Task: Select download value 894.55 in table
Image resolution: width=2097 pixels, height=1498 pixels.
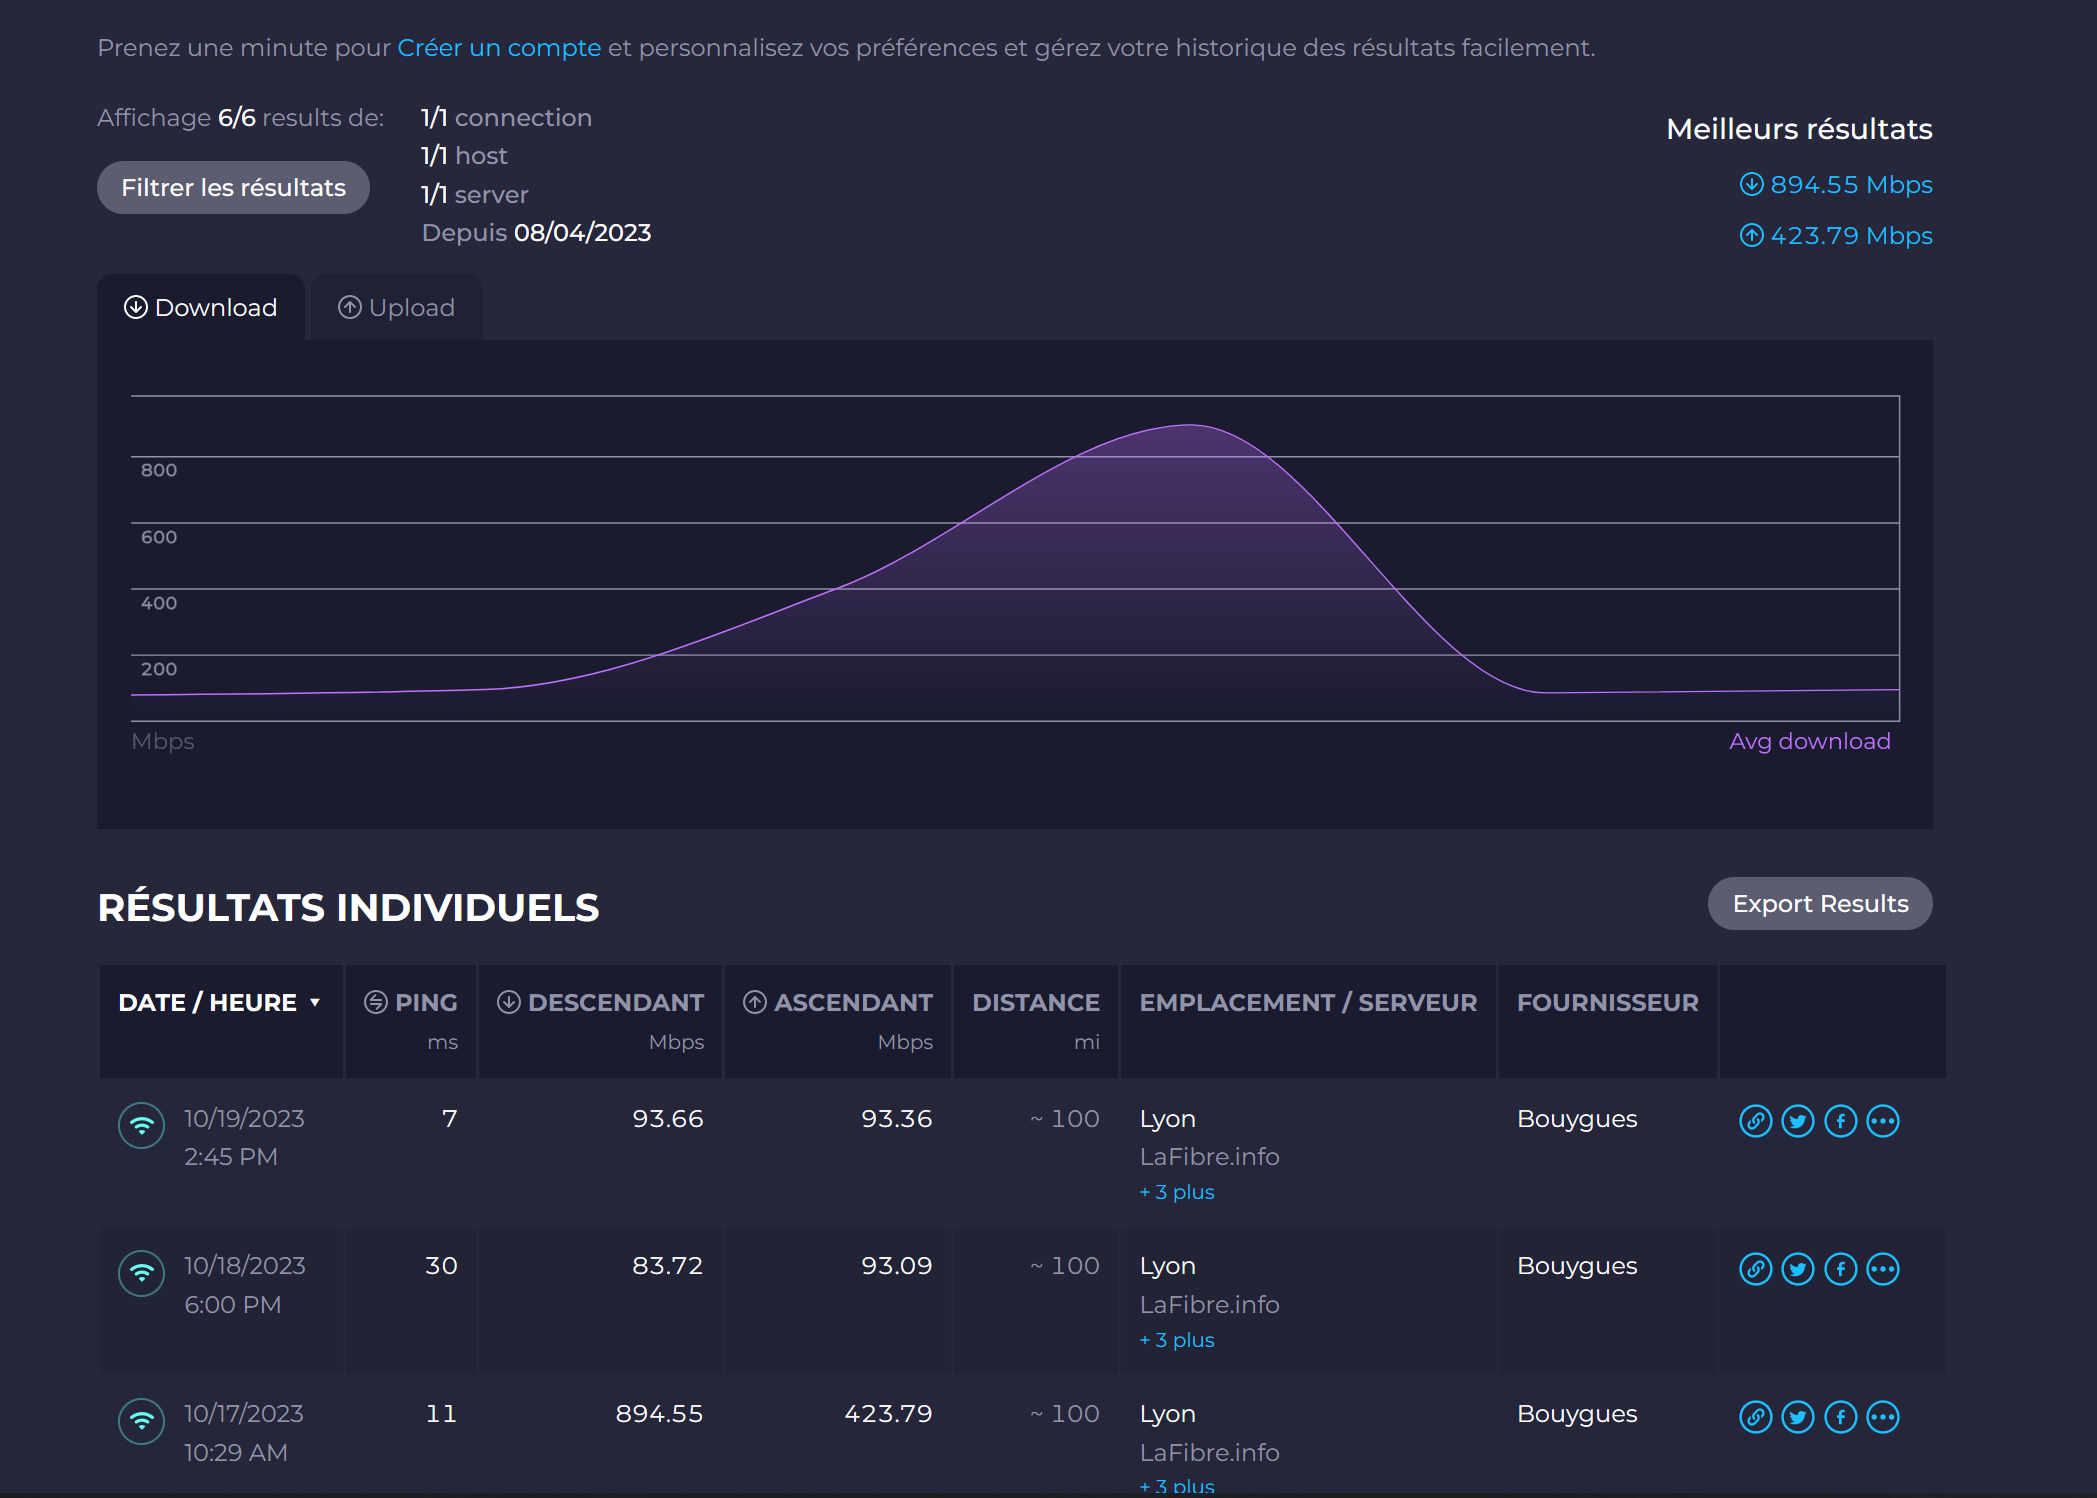Action: 659,1413
